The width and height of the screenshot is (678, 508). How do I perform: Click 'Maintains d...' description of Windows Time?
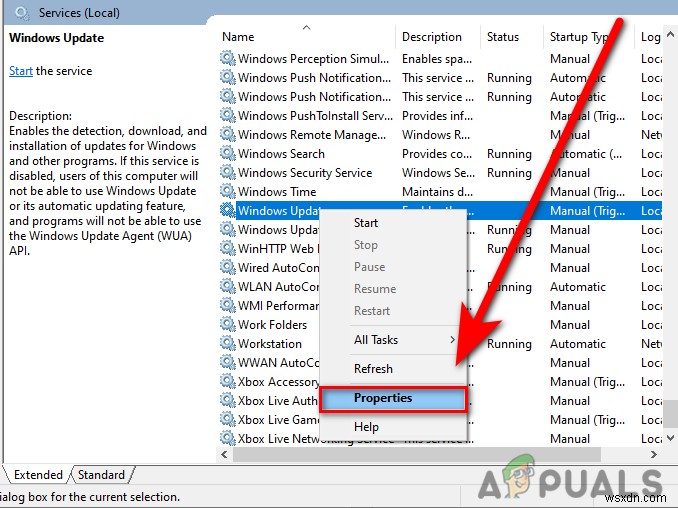pyautogui.click(x=437, y=192)
